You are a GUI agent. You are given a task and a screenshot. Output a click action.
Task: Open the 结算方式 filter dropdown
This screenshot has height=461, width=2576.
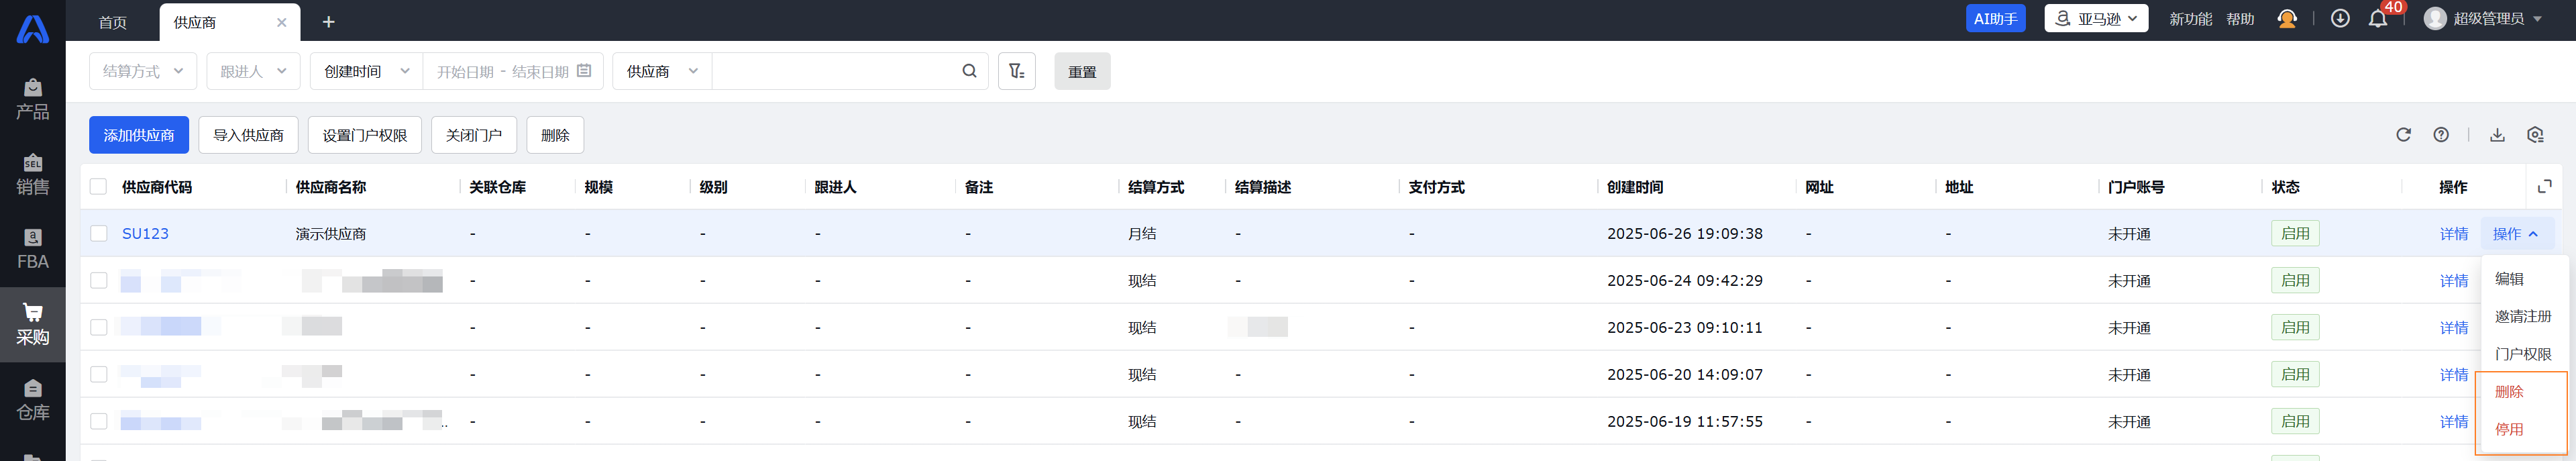pyautogui.click(x=143, y=71)
